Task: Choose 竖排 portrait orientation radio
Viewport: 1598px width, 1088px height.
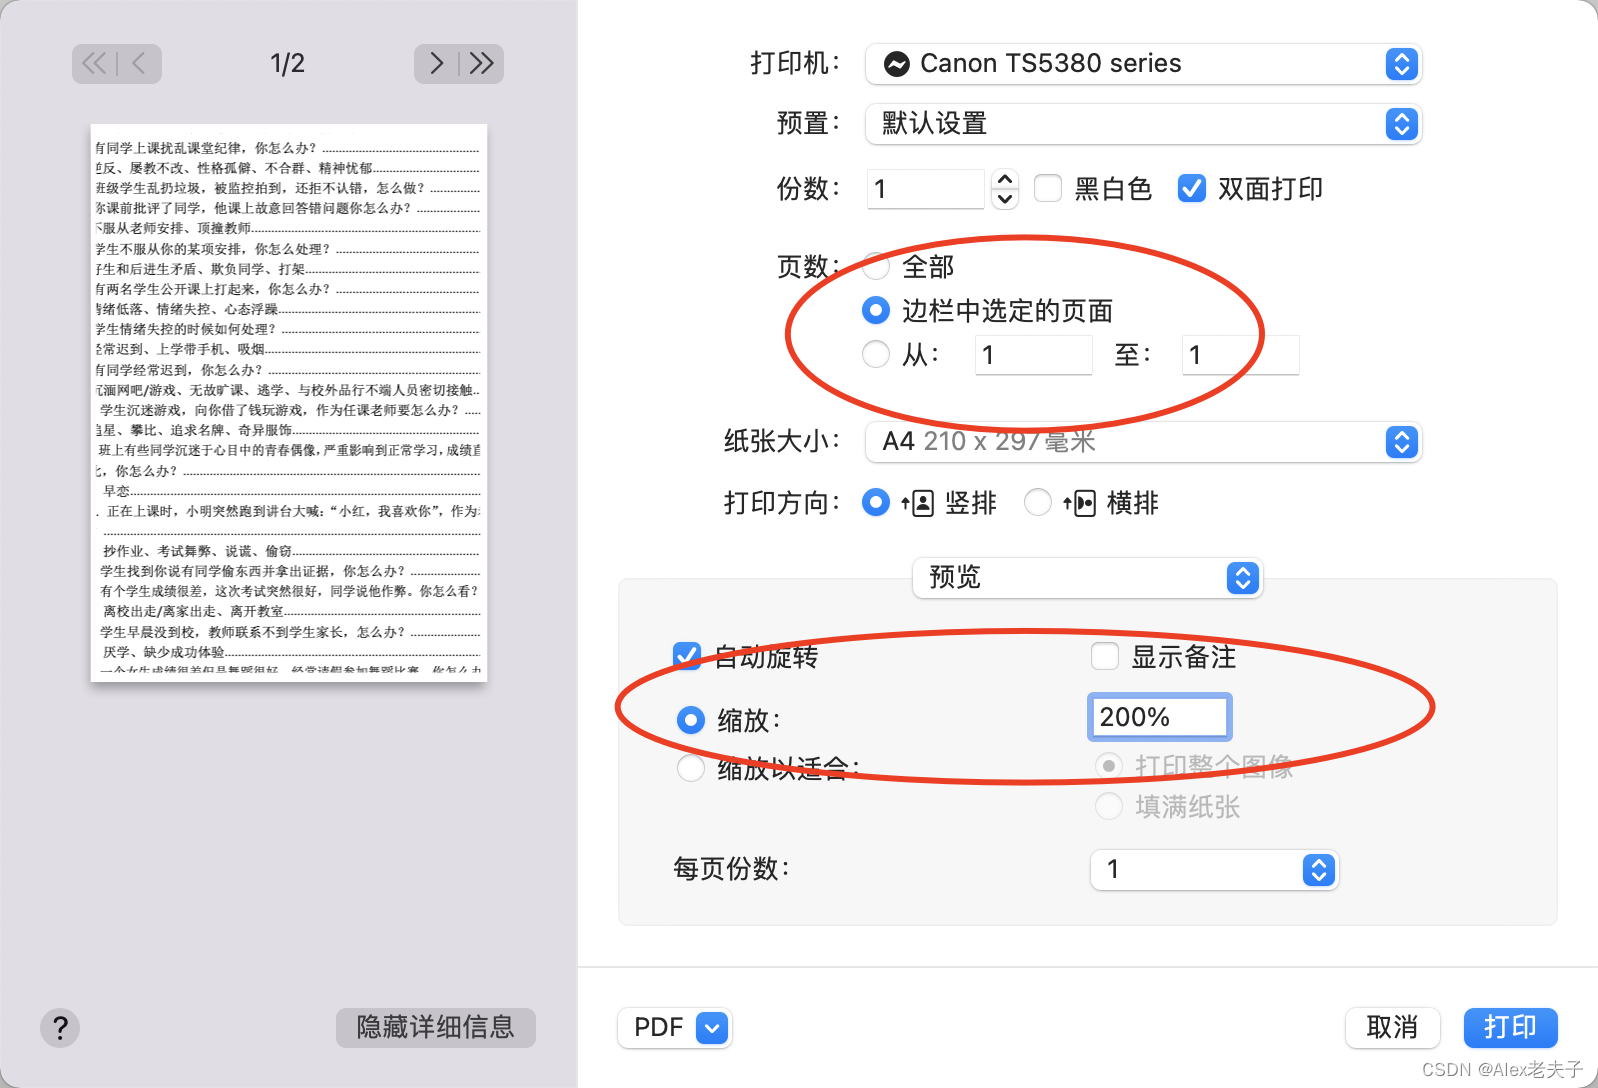Action: [876, 502]
